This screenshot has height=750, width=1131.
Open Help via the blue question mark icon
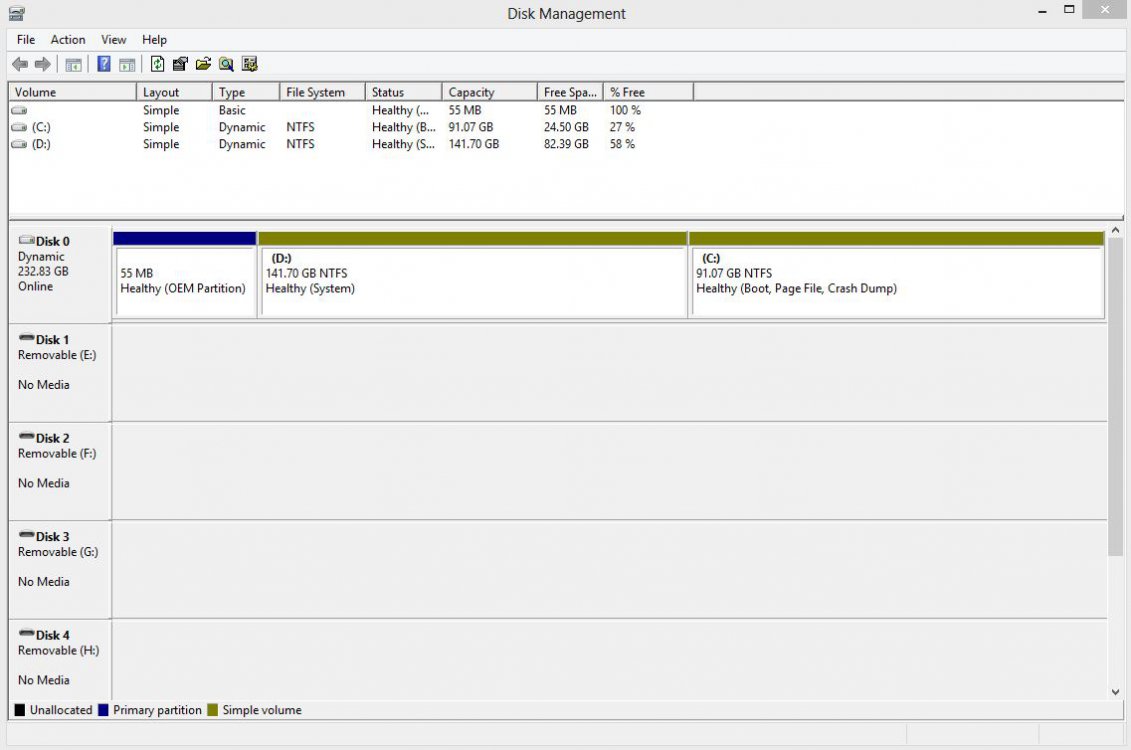point(104,63)
